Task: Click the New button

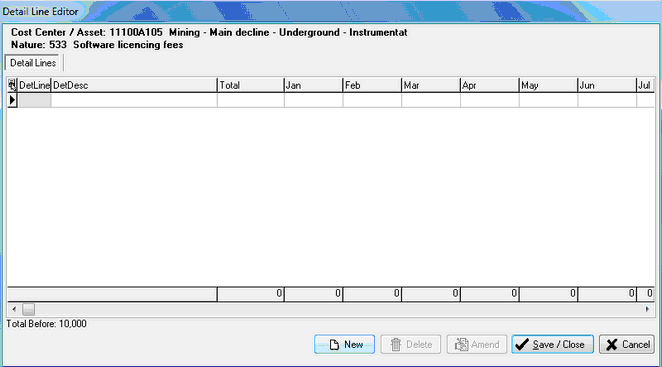Action: (x=344, y=344)
